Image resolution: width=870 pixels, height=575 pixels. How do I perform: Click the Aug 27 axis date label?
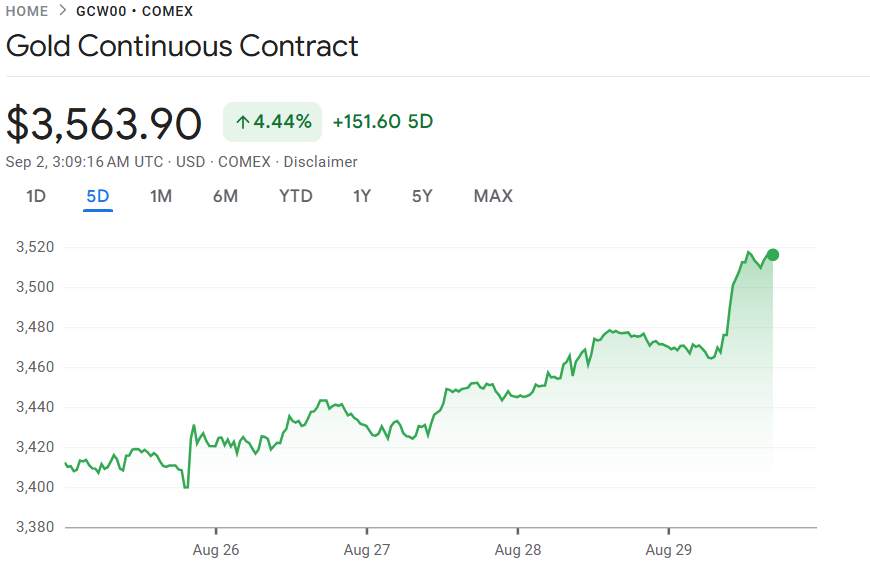pos(367,550)
